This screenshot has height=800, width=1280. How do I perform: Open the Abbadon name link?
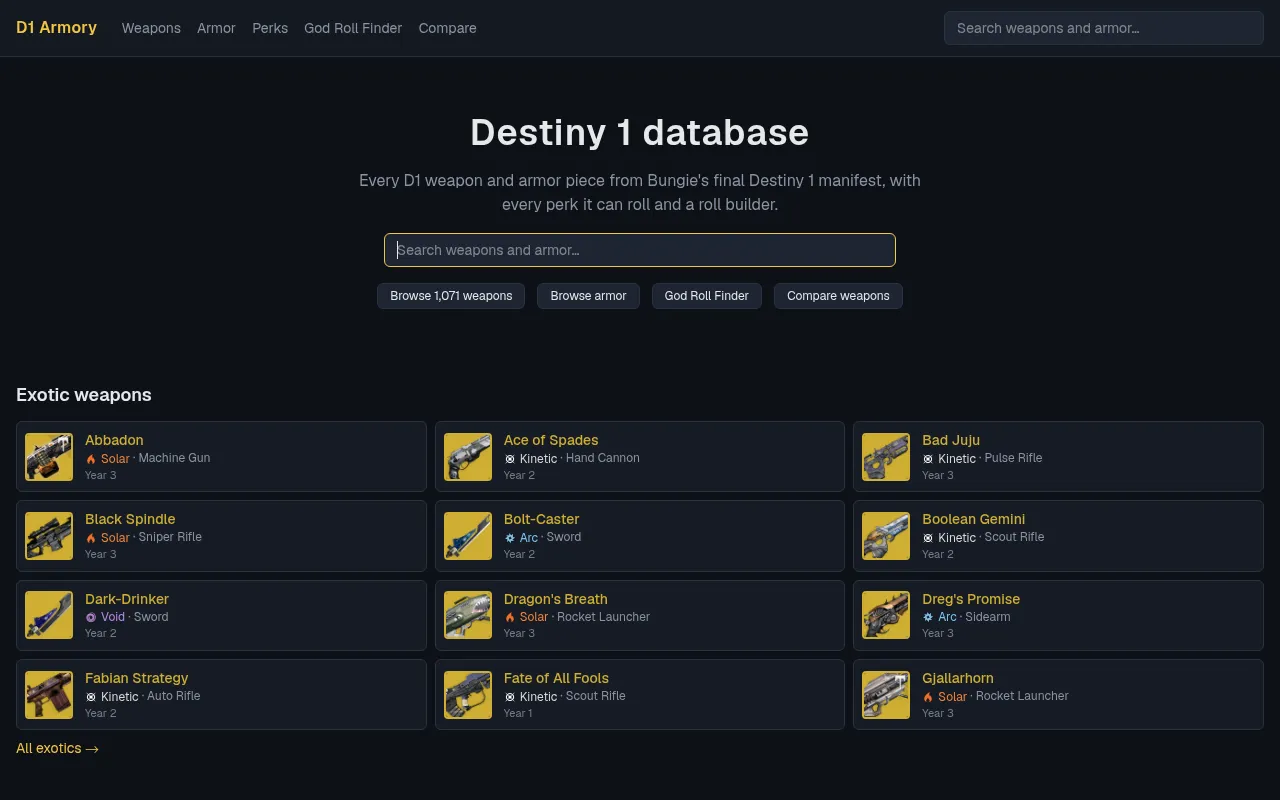(x=114, y=440)
